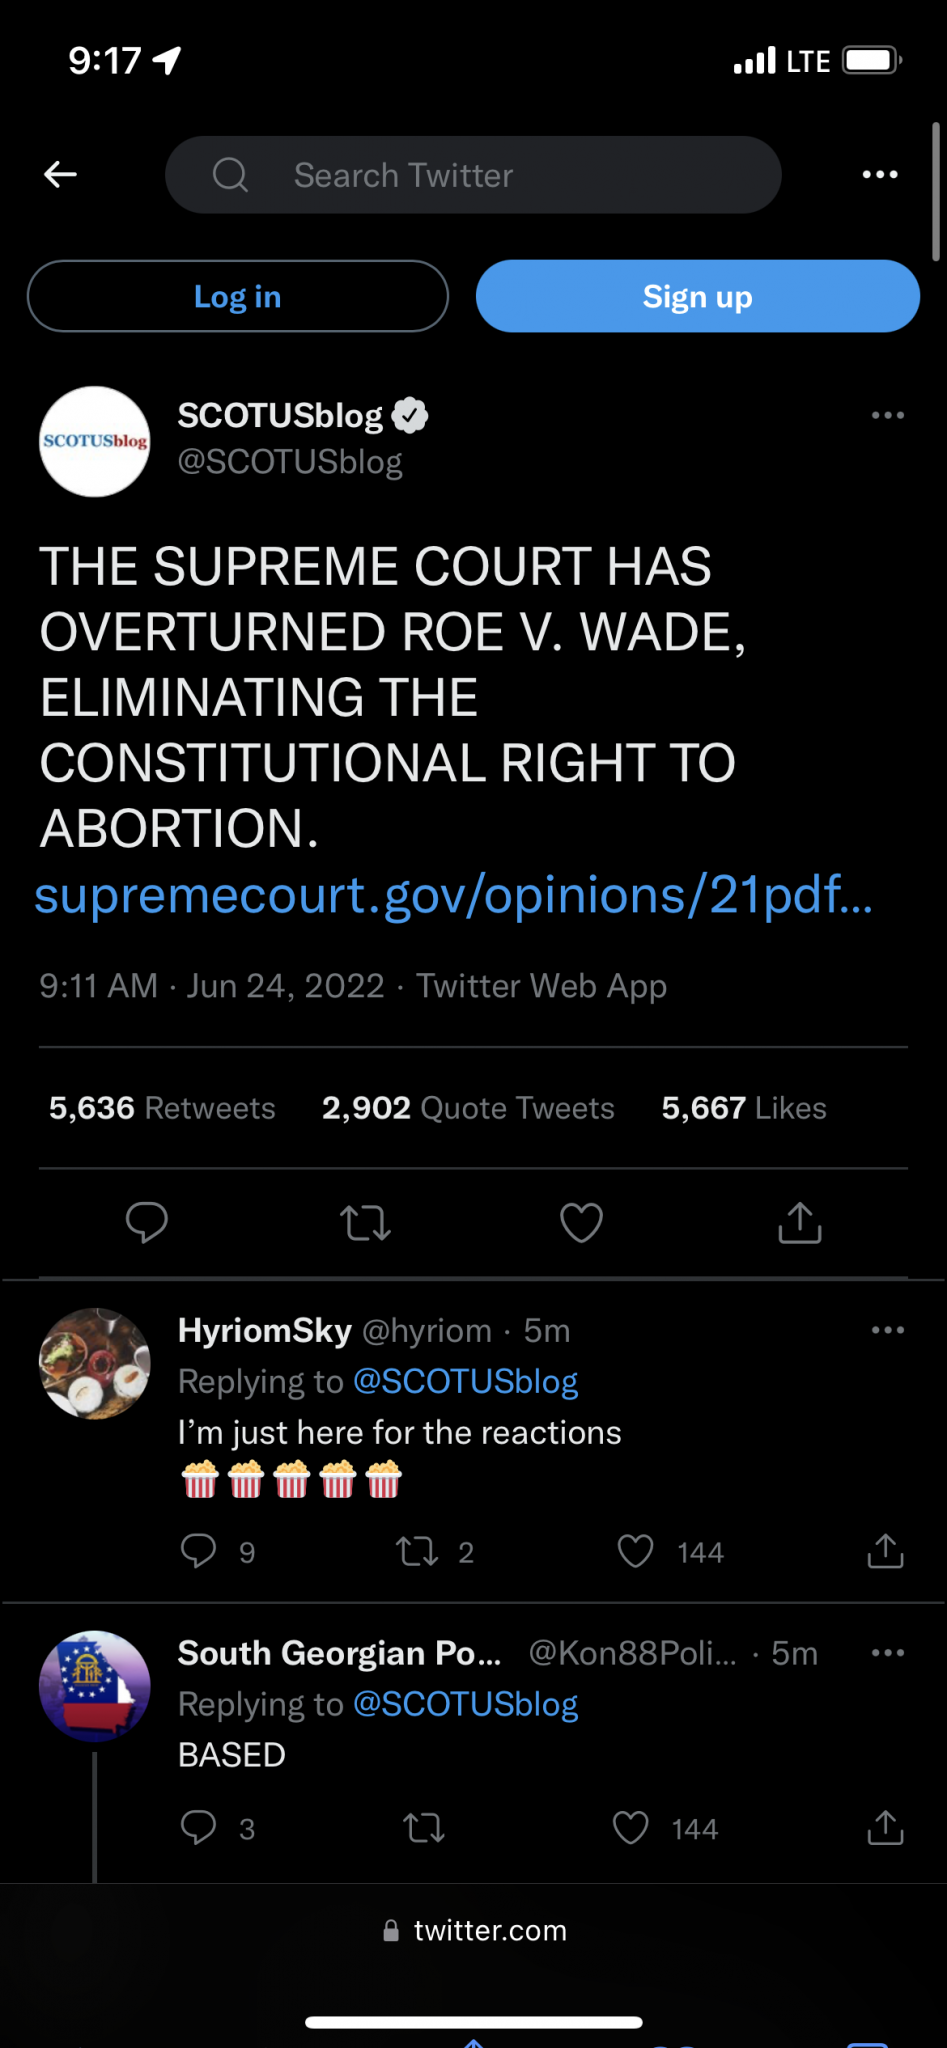This screenshot has height=2048, width=947.
Task: Retweet HyriomSky's reply
Action: tap(417, 1551)
